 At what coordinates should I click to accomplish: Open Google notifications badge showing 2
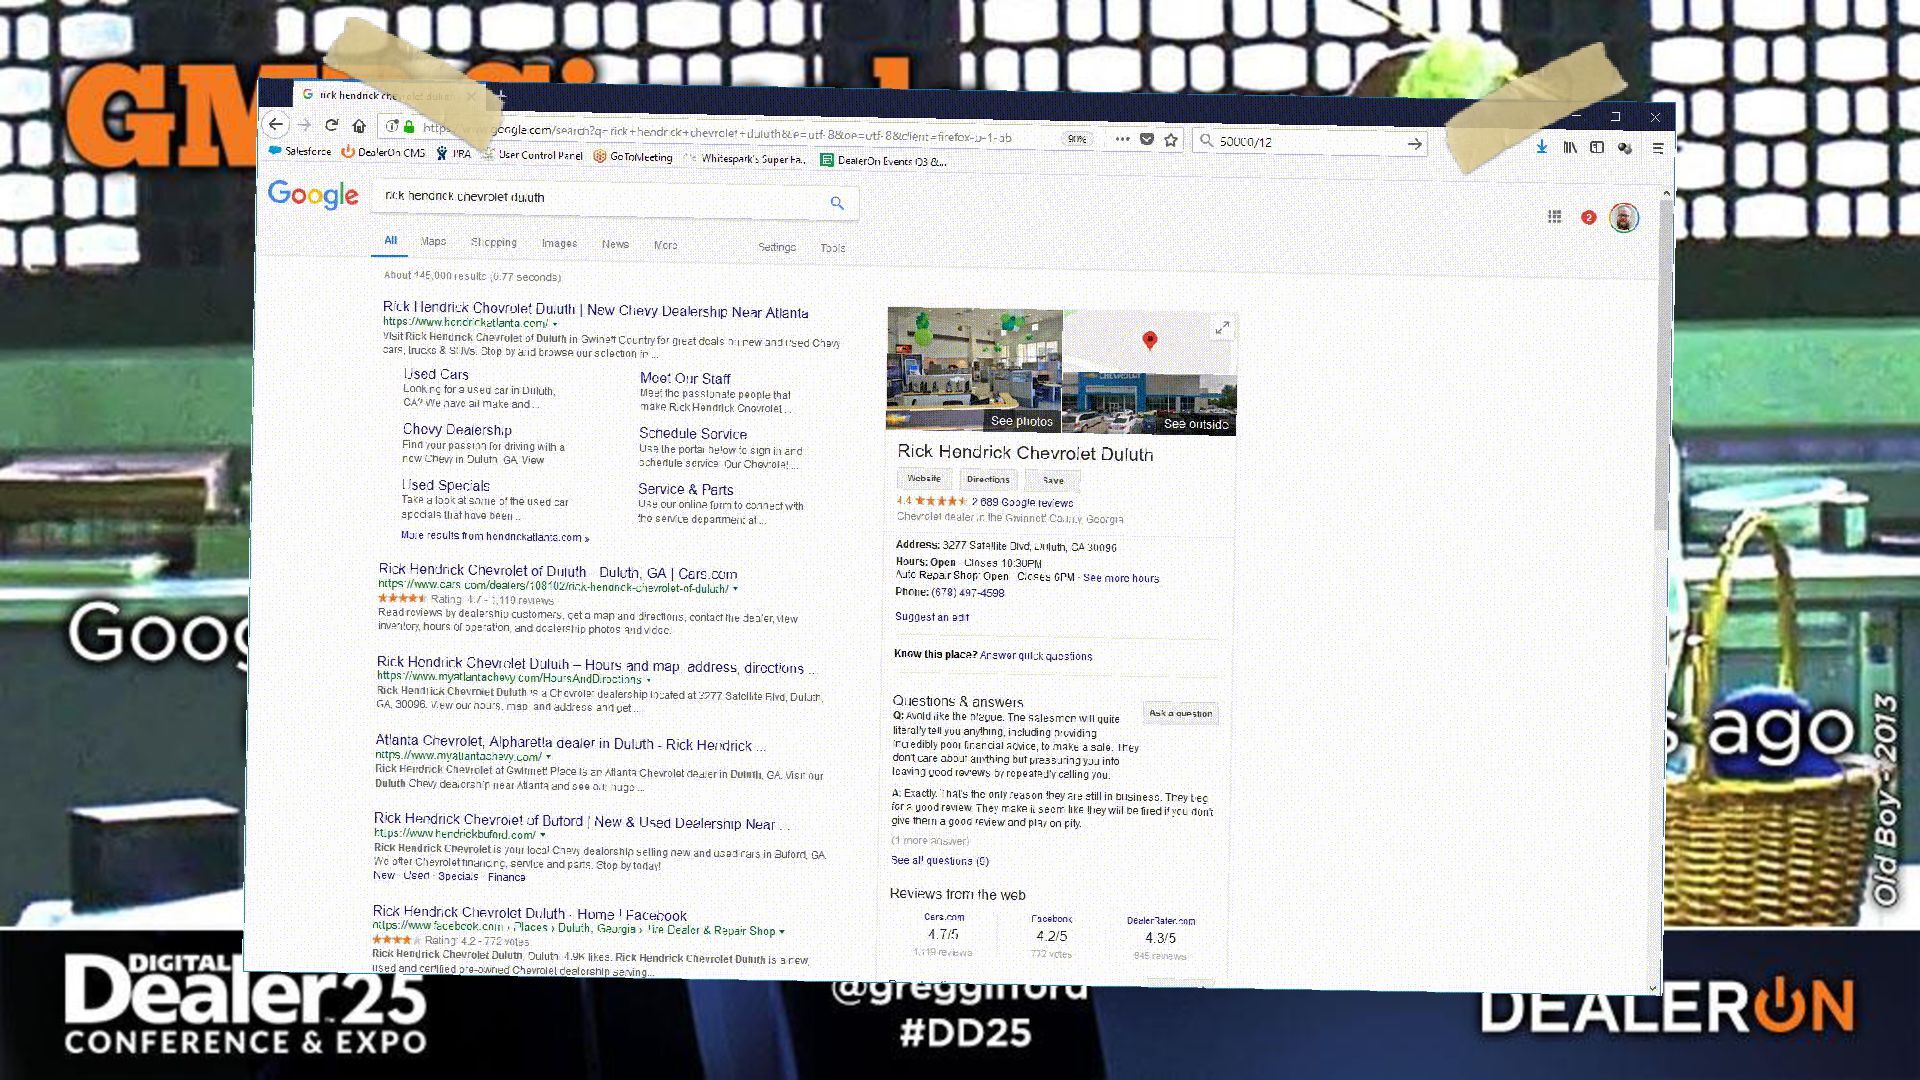1588,217
